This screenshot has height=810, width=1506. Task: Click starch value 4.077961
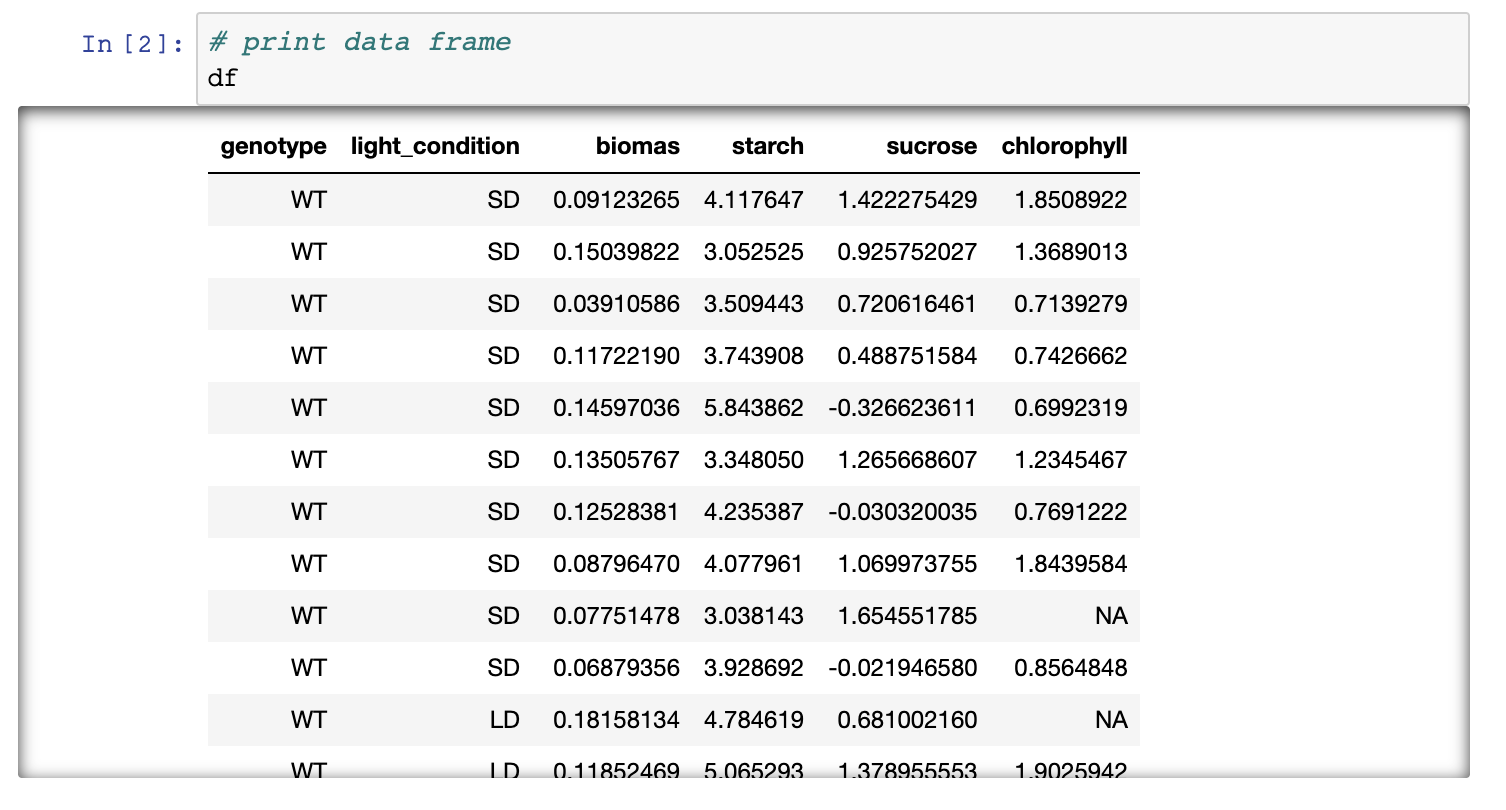pyautogui.click(x=754, y=564)
